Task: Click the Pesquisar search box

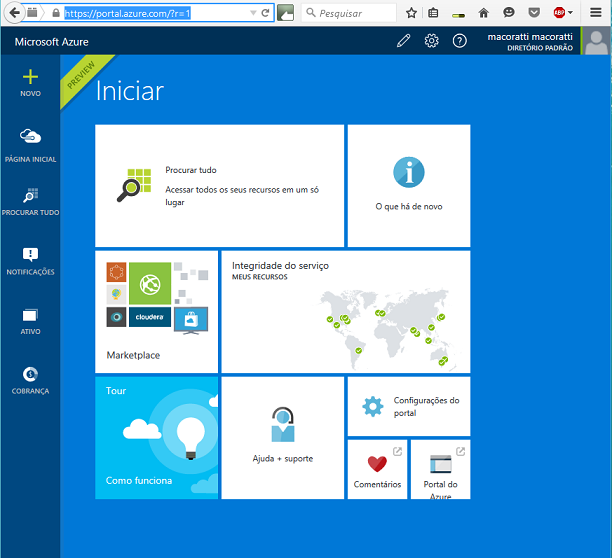Action: coord(349,13)
